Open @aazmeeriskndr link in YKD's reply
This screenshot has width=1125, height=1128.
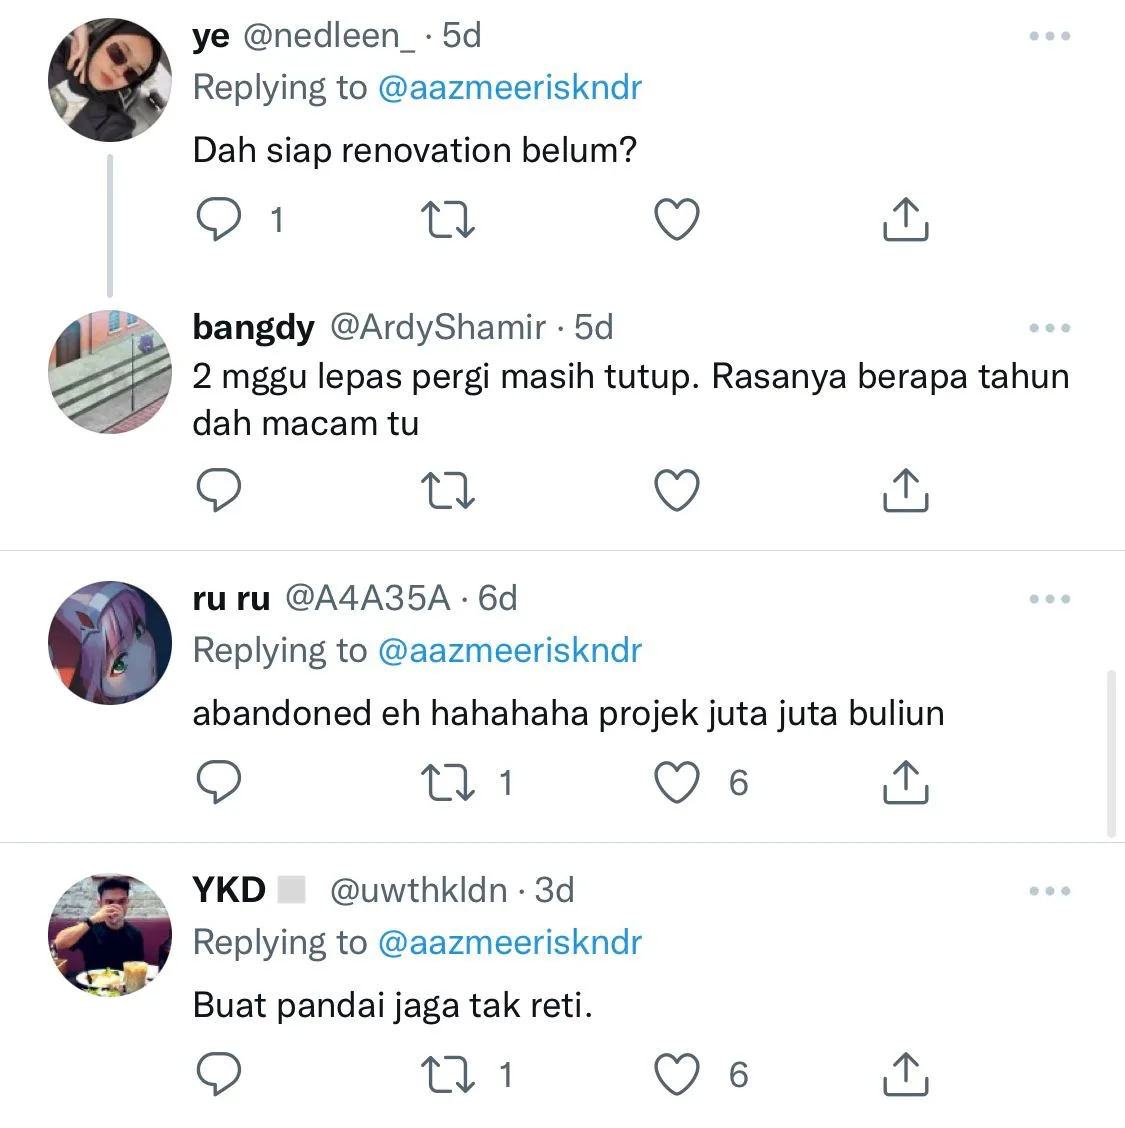click(509, 942)
